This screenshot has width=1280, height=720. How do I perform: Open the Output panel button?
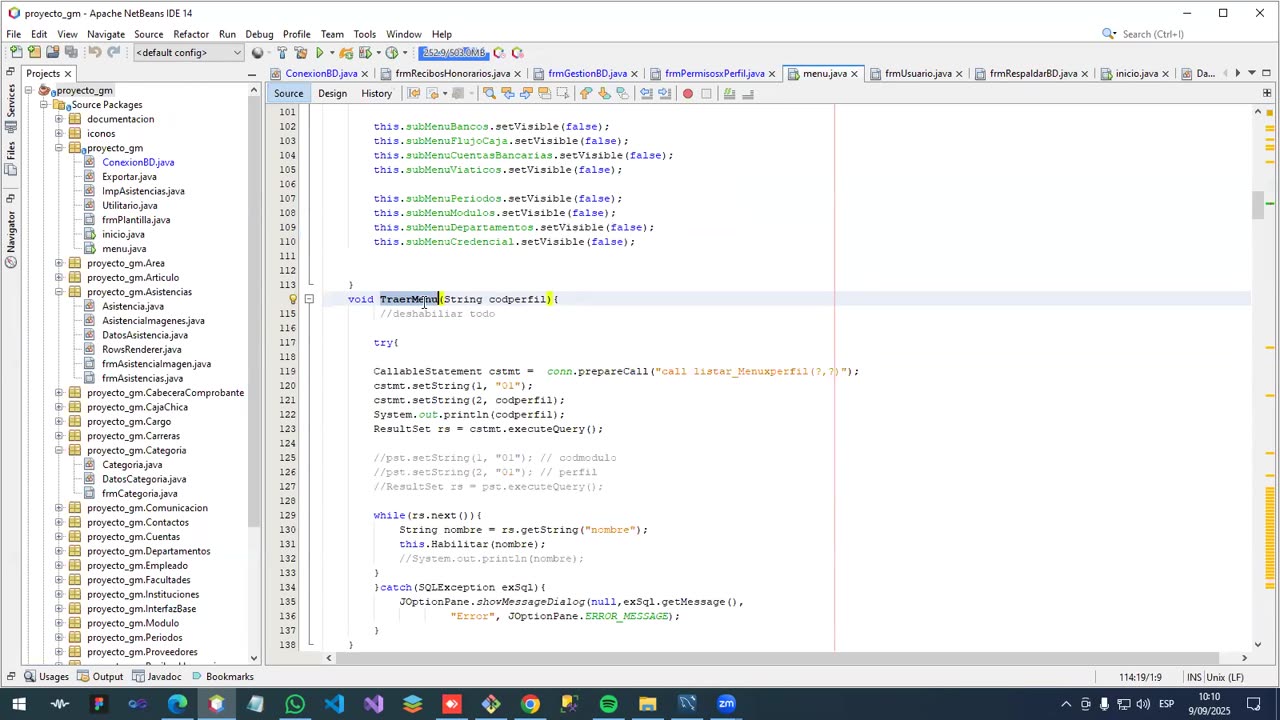pyautogui.click(x=99, y=677)
